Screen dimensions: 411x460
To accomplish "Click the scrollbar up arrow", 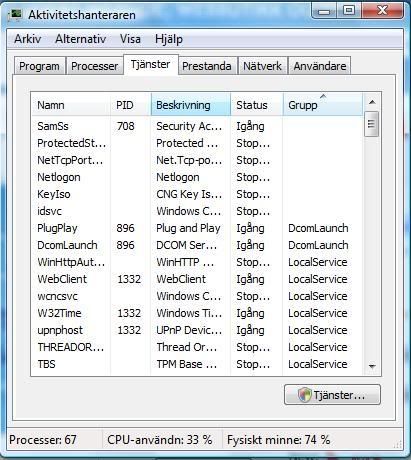I will (372, 102).
